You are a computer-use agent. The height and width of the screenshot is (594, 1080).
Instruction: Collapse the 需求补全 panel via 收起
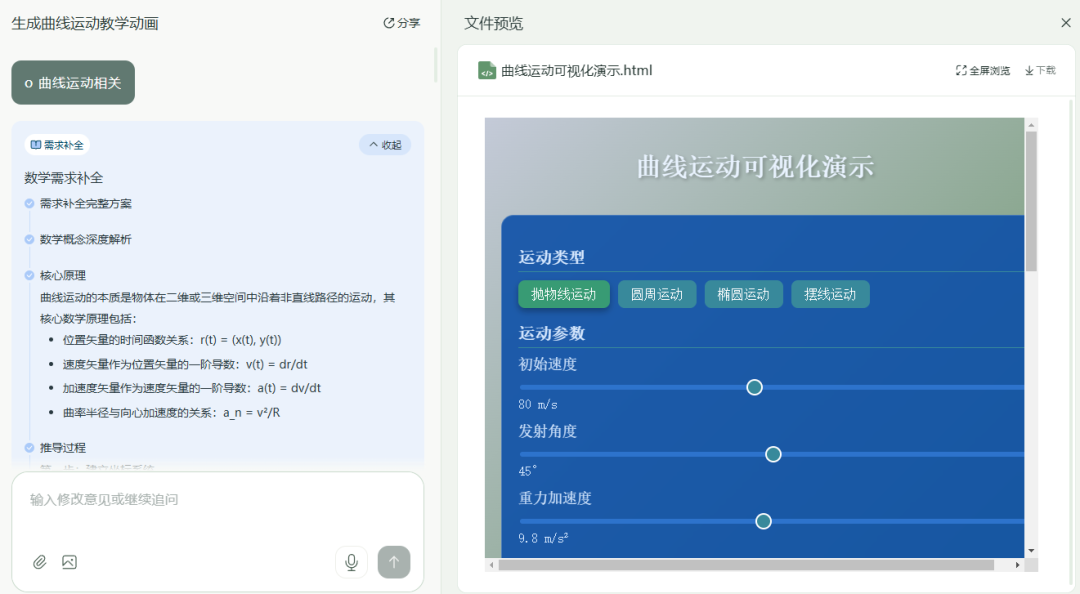384,144
